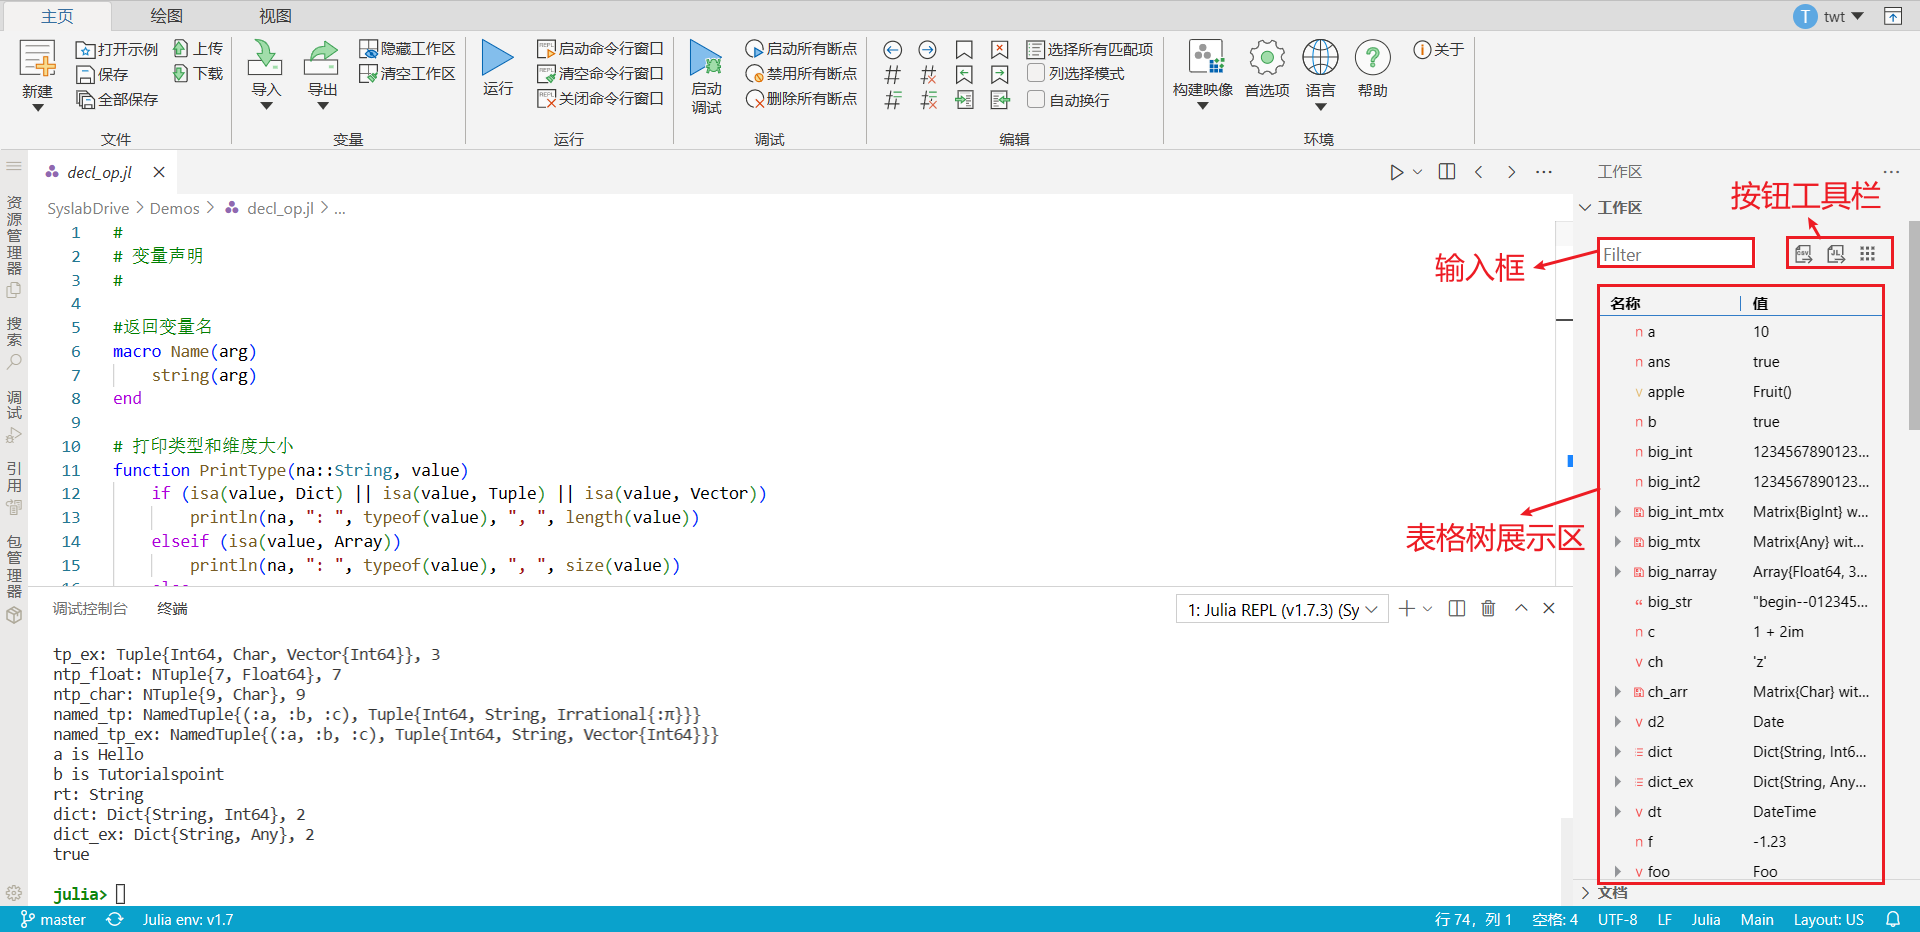Click 启动所有断点 (enable all breakpoints)
The height and width of the screenshot is (932, 1920).
(801, 49)
